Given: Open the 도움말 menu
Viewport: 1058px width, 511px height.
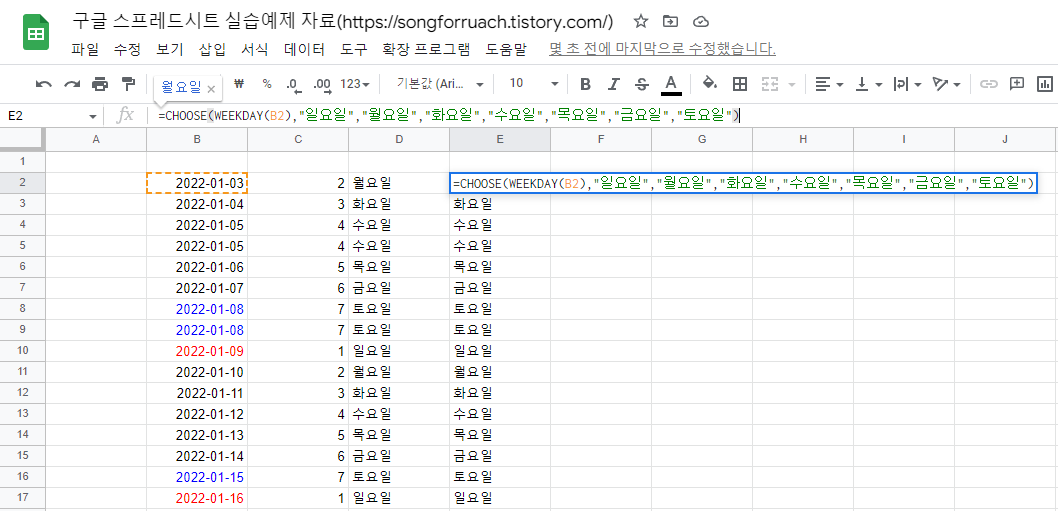Looking at the screenshot, I should tap(506, 49).
